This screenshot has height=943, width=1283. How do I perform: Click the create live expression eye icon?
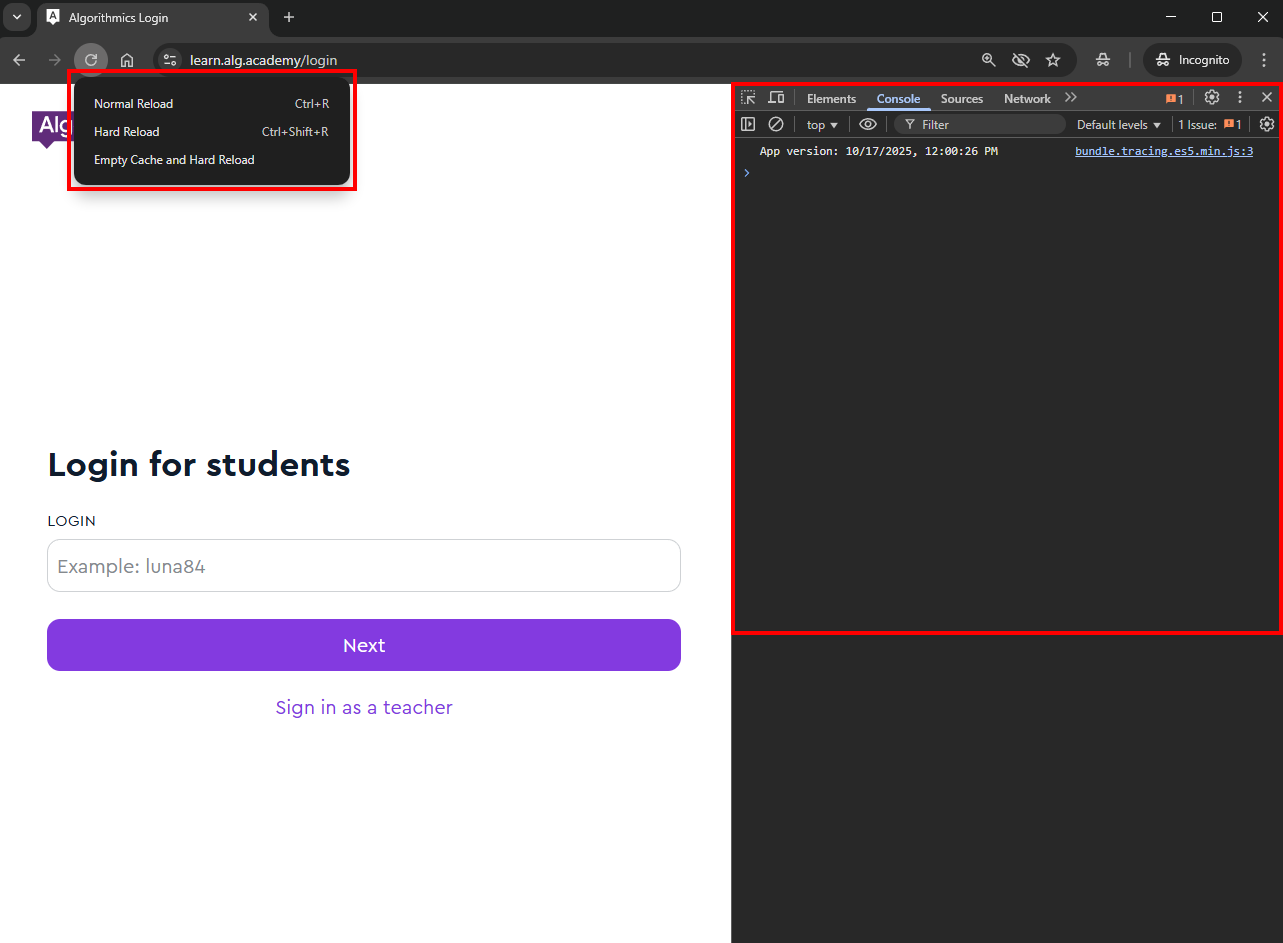point(868,125)
